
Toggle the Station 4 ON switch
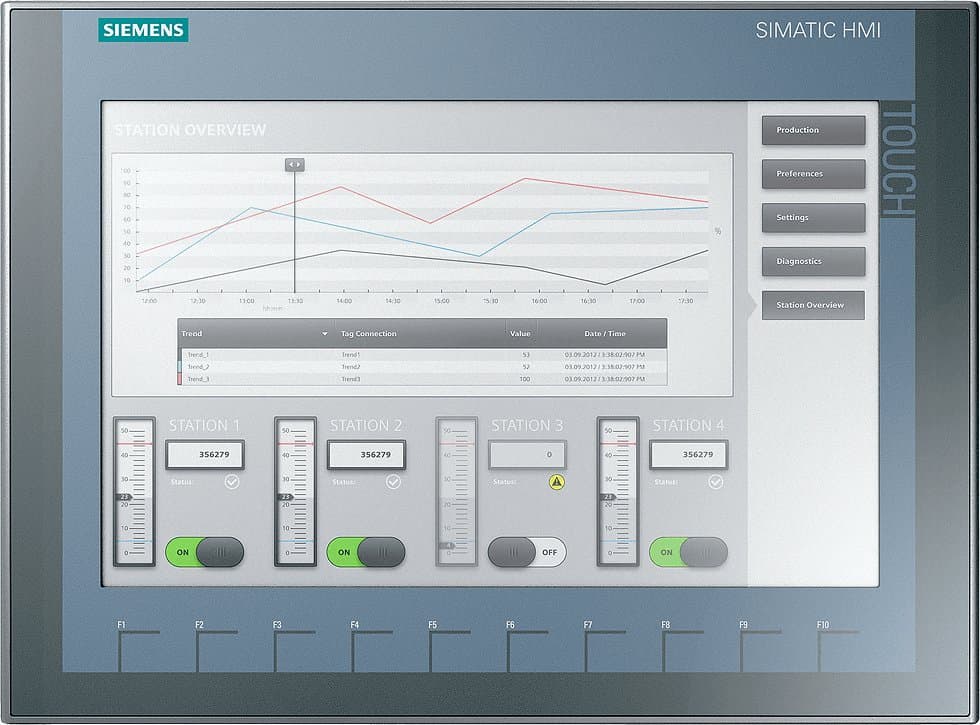point(688,552)
